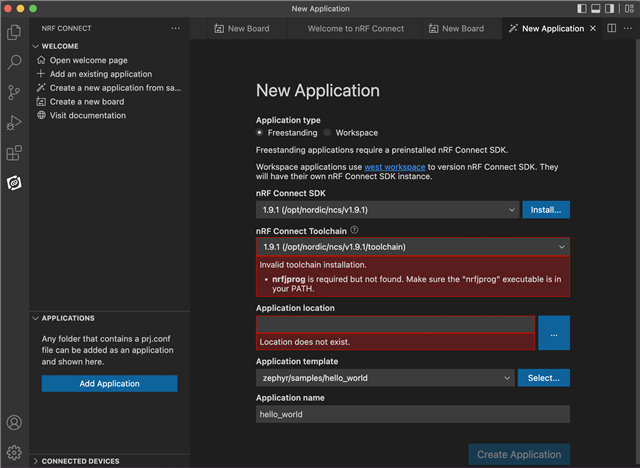Click toolchain help question mark icon
The height and width of the screenshot is (468, 640).
(354, 230)
